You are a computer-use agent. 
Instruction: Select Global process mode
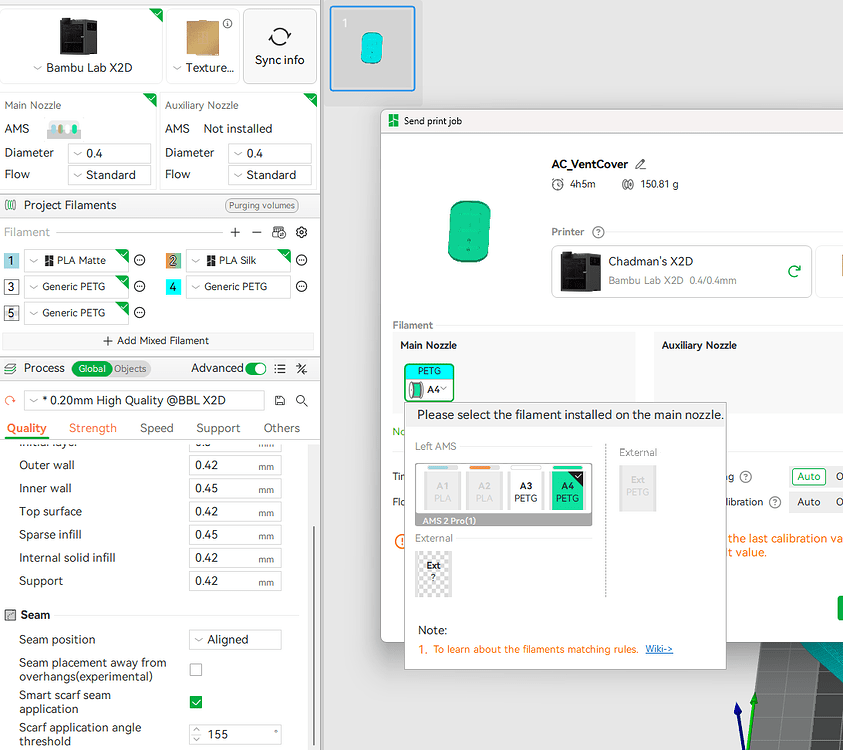point(92,369)
